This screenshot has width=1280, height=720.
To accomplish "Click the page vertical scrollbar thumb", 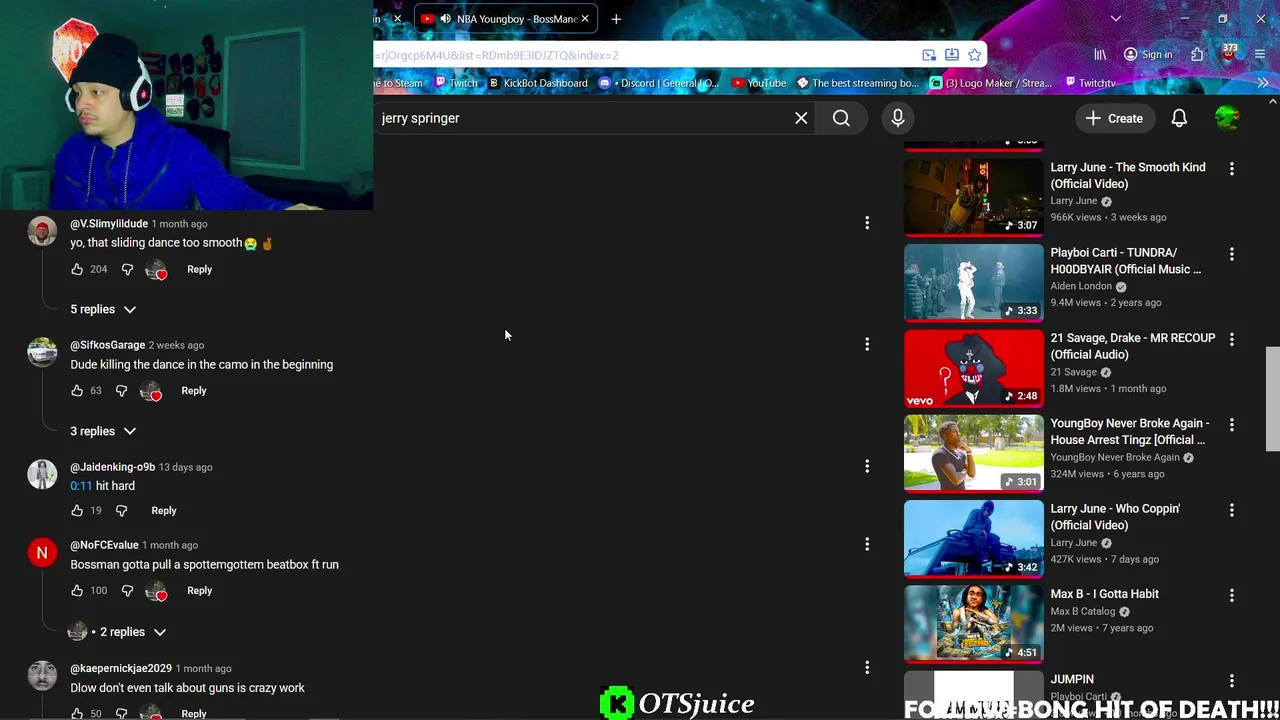I will tap(1272, 399).
